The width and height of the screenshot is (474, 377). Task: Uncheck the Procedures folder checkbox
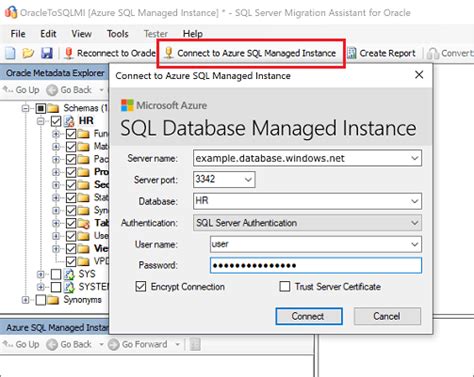[71, 172]
